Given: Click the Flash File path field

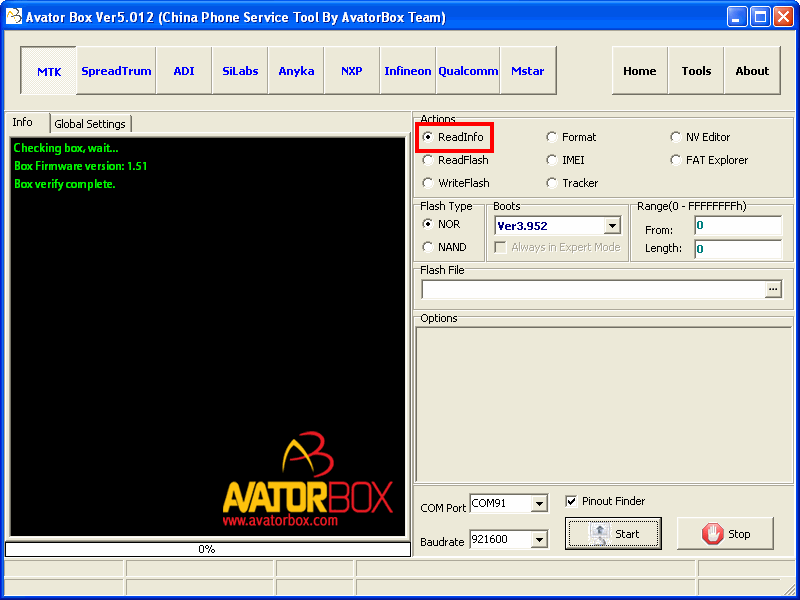Looking at the screenshot, I should [593, 289].
